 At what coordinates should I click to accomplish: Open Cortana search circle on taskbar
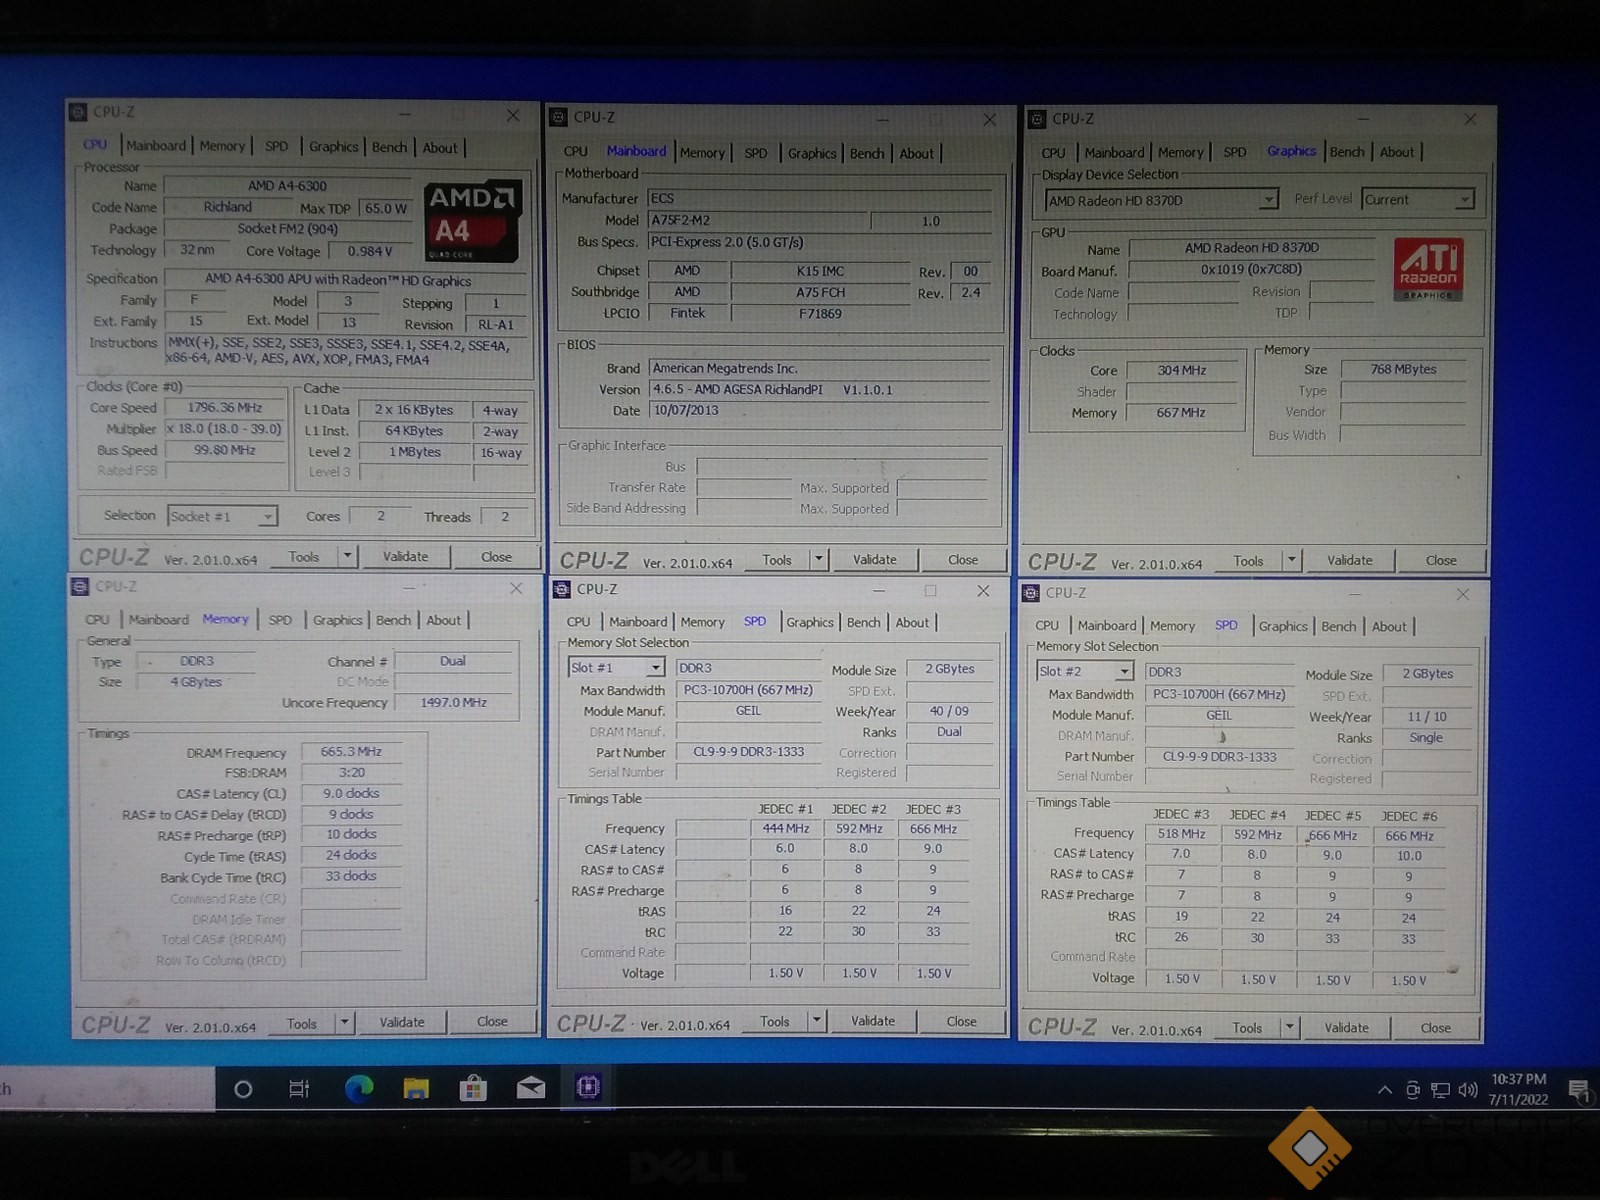click(243, 1089)
